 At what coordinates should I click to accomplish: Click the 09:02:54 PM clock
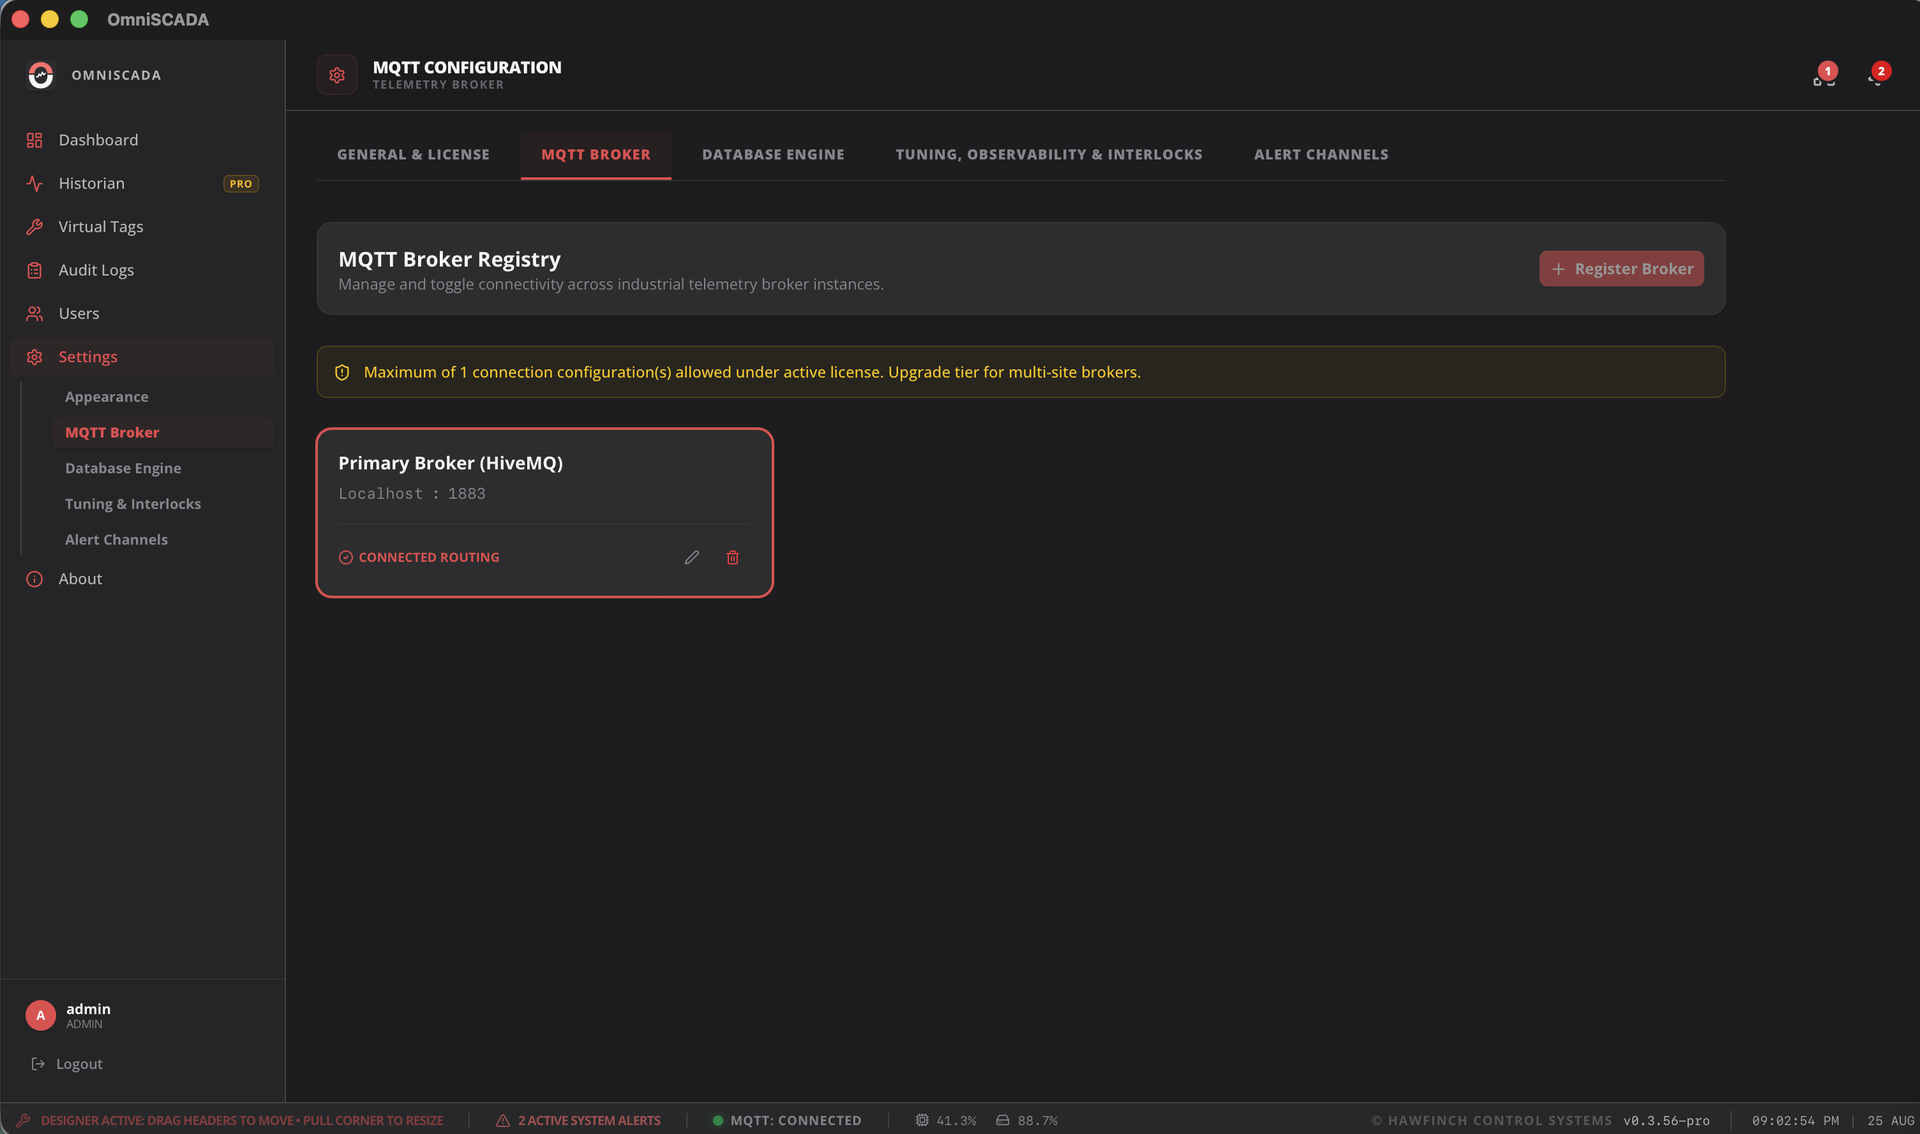tap(1795, 1121)
